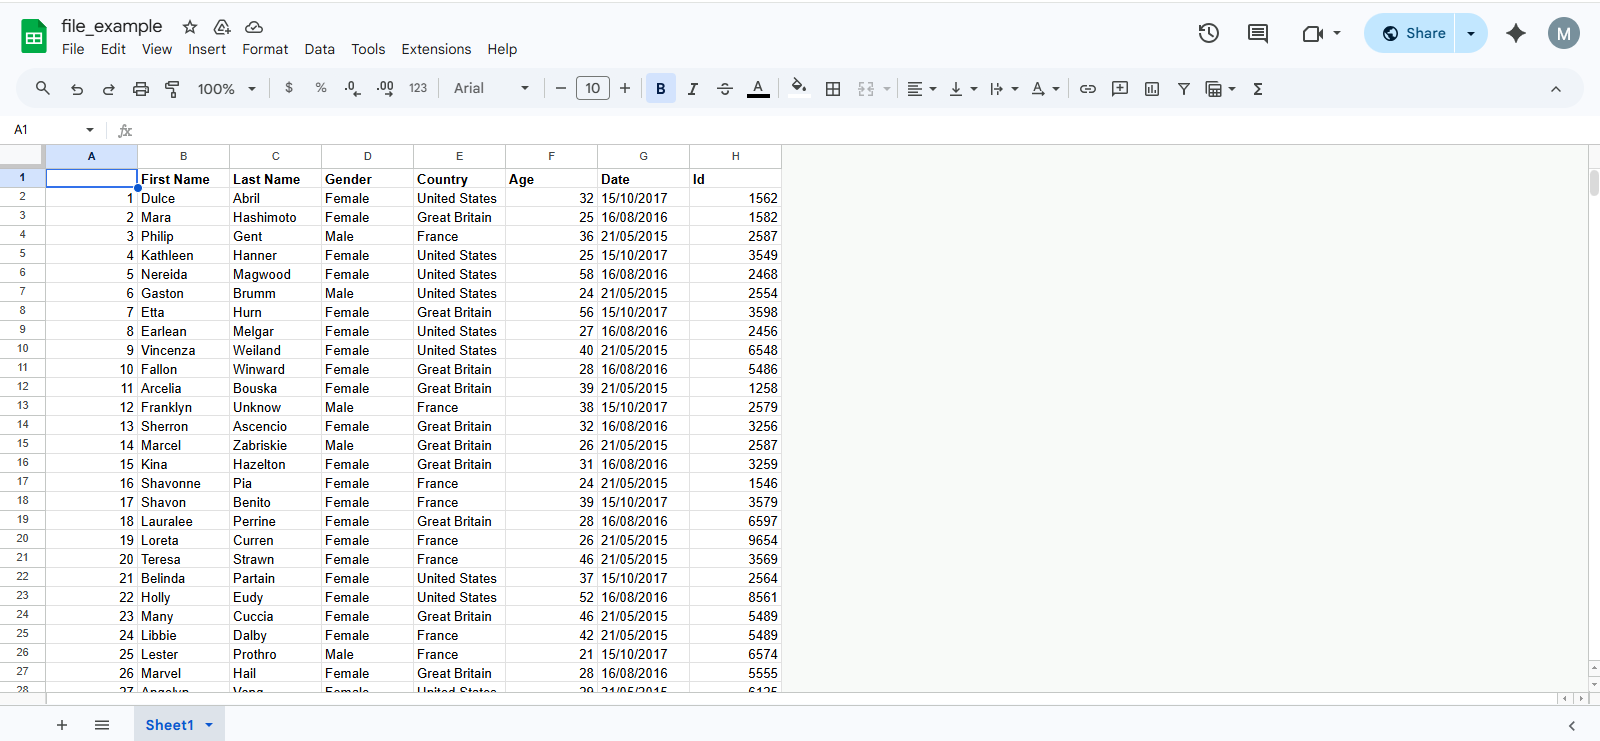Open the text wrapping dropdown
The width and height of the screenshot is (1600, 741).
[x=1004, y=89]
